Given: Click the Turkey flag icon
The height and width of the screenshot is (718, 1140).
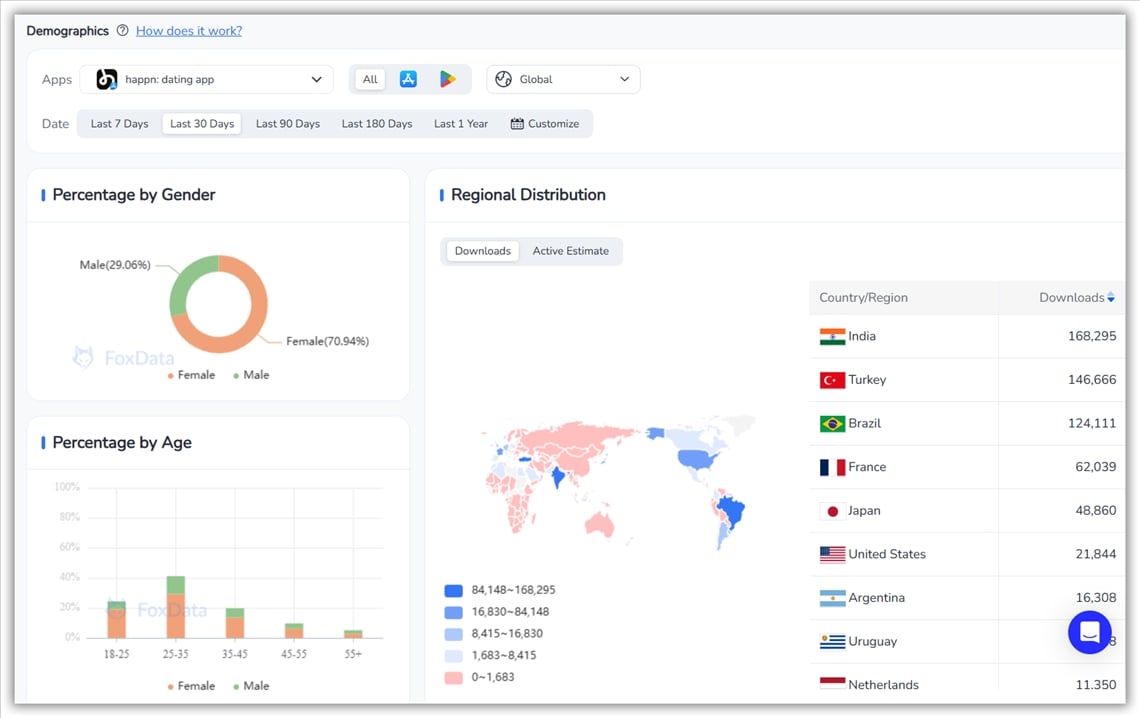Looking at the screenshot, I should click(832, 380).
